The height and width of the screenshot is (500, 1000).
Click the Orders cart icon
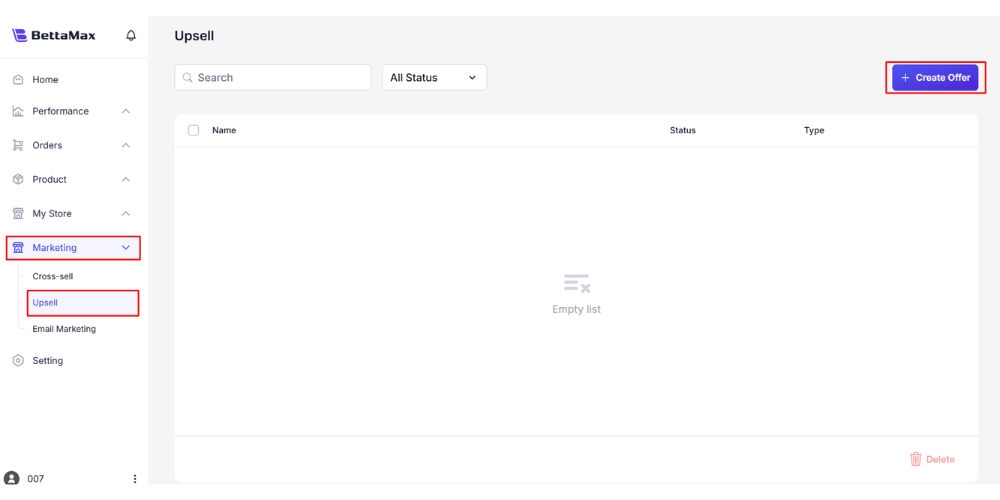pos(18,145)
